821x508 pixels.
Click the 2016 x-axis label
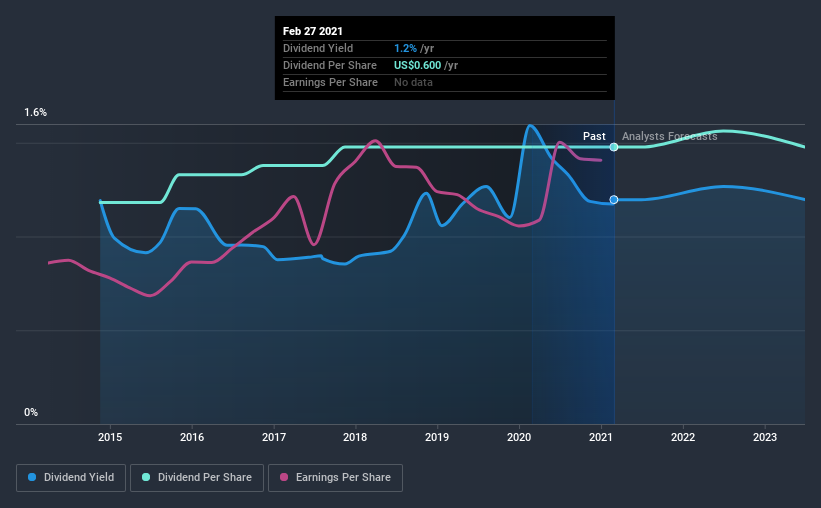[x=192, y=437]
